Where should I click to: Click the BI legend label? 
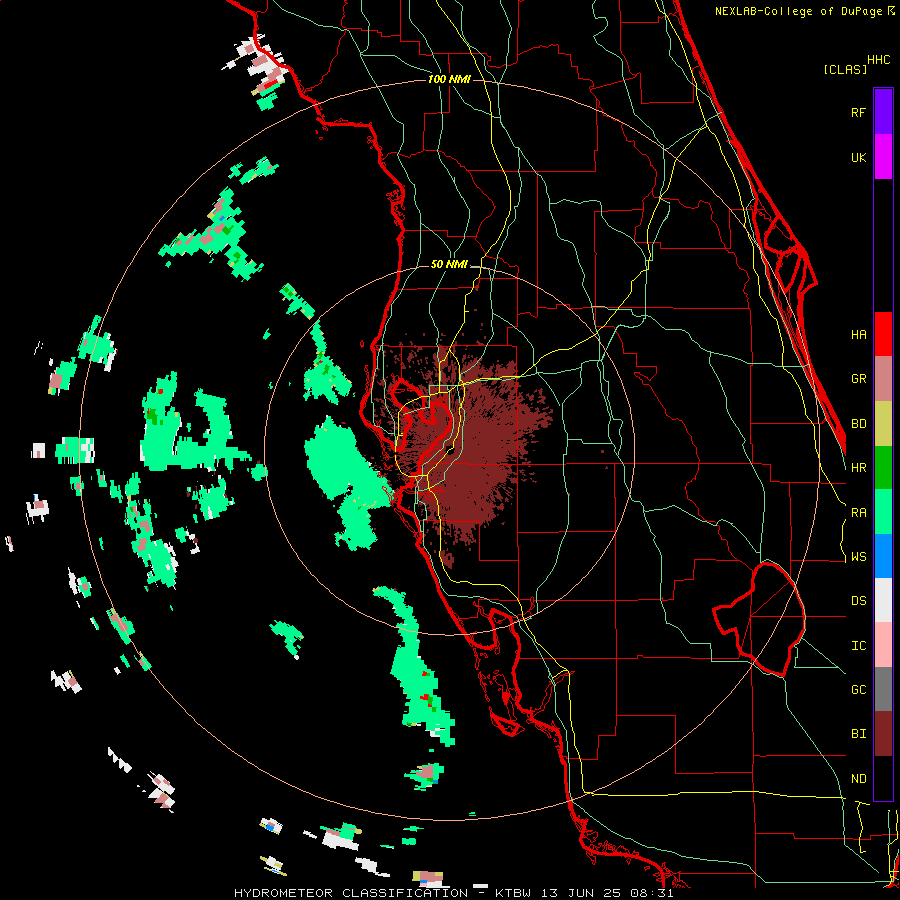click(x=858, y=734)
